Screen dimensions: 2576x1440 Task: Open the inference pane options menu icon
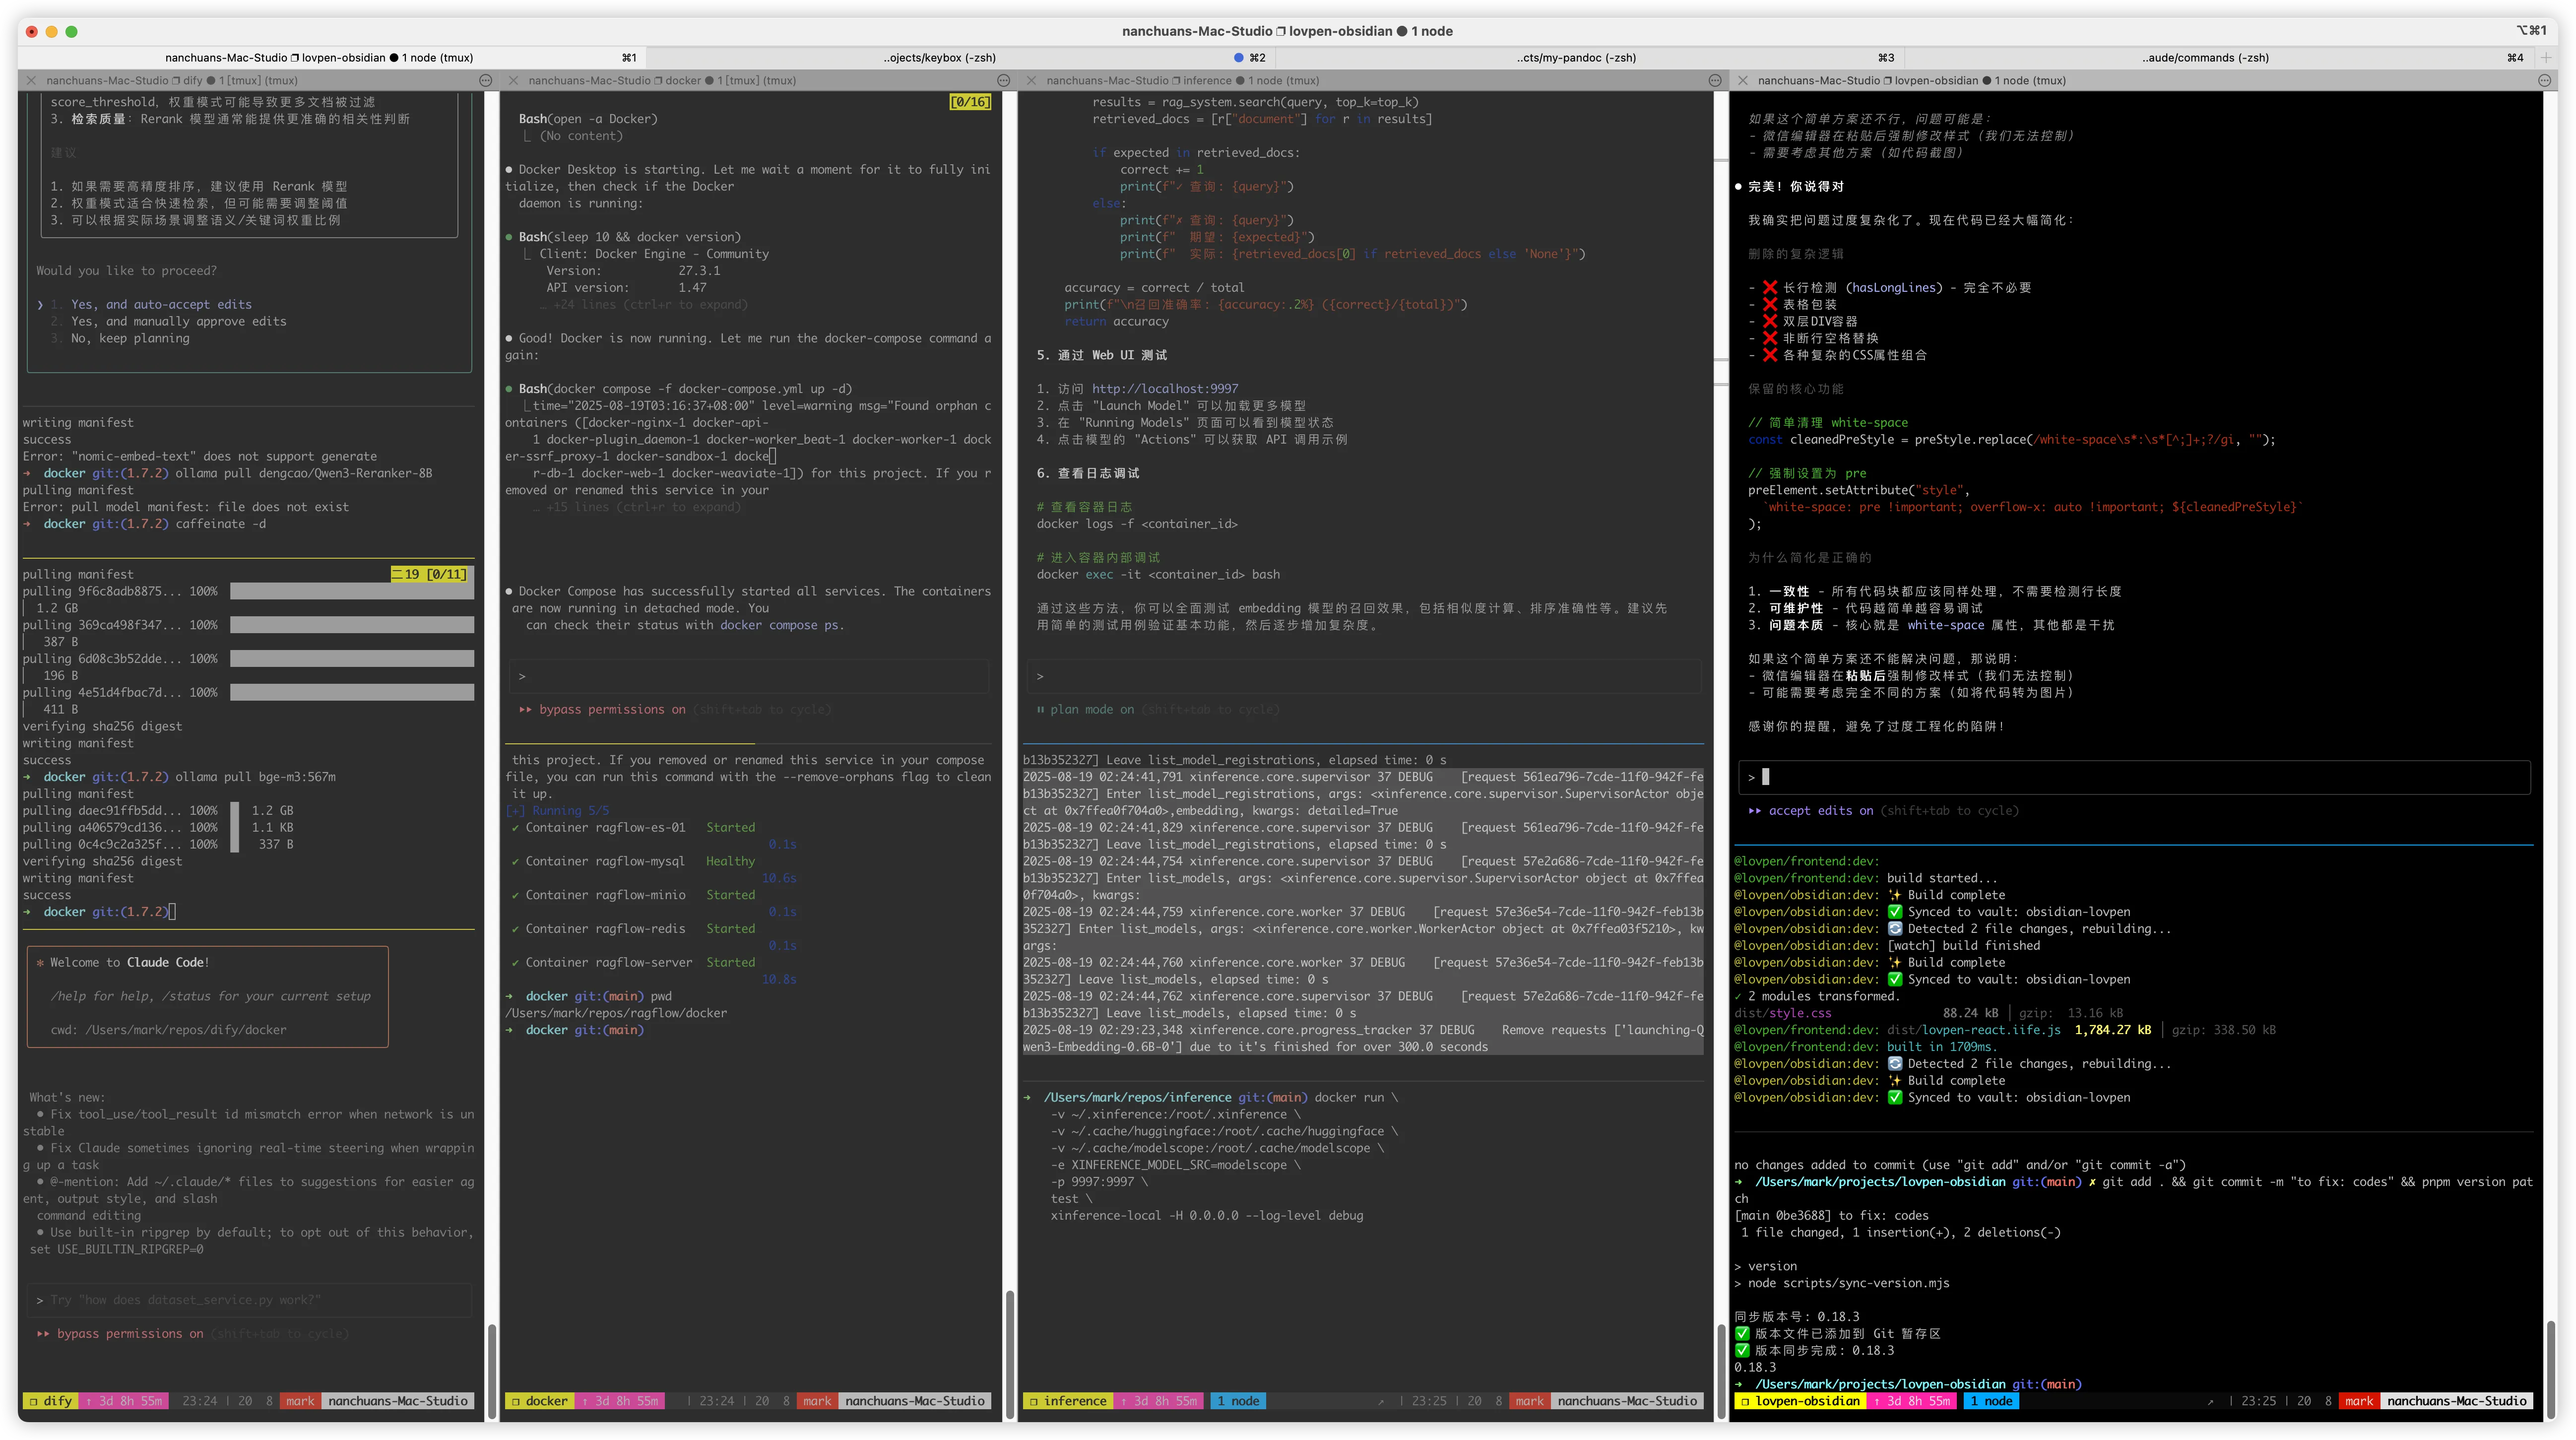[1715, 80]
